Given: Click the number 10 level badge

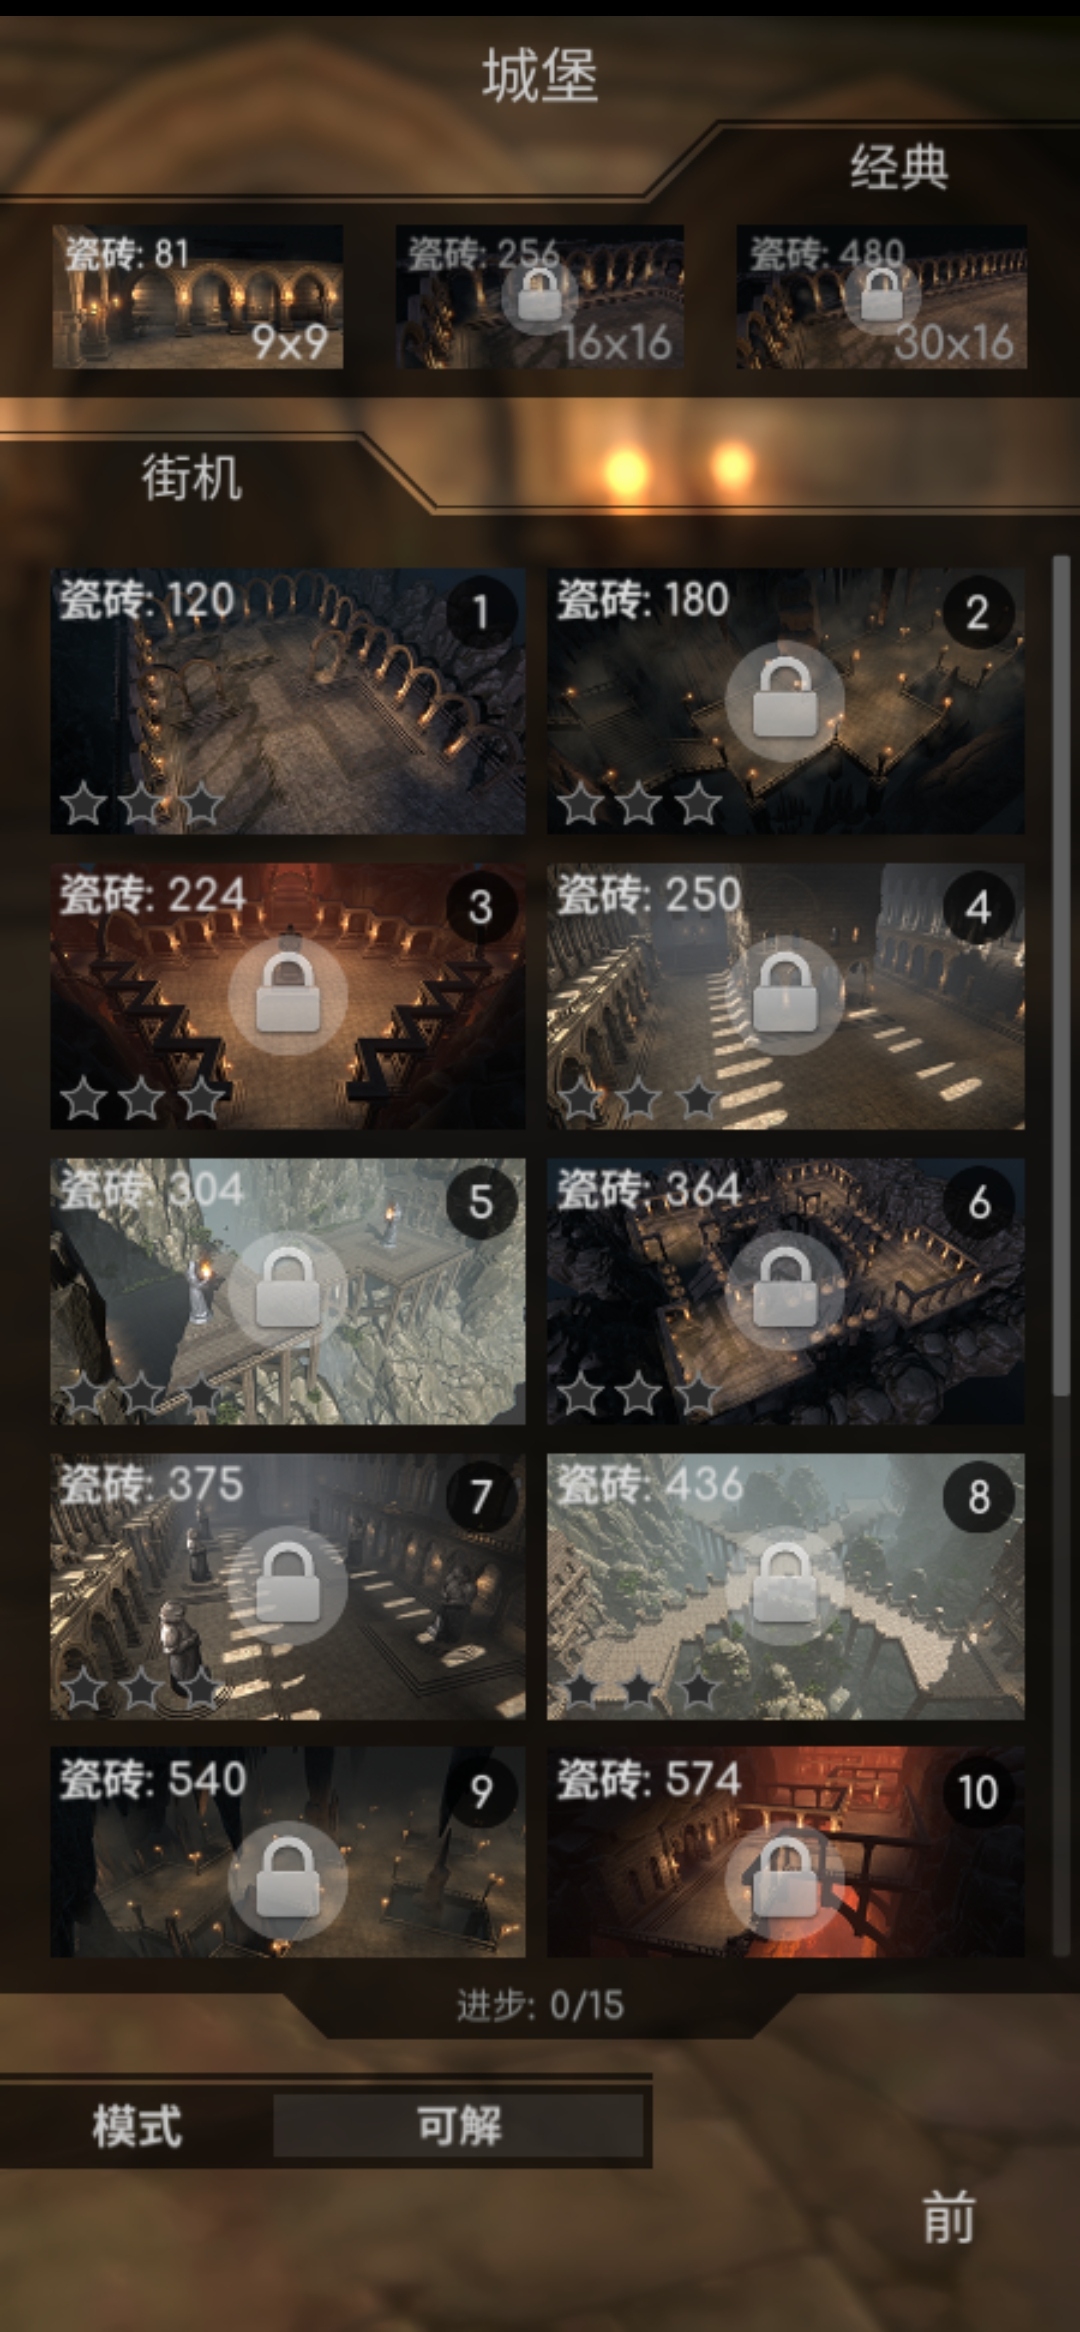Looking at the screenshot, I should [979, 1791].
